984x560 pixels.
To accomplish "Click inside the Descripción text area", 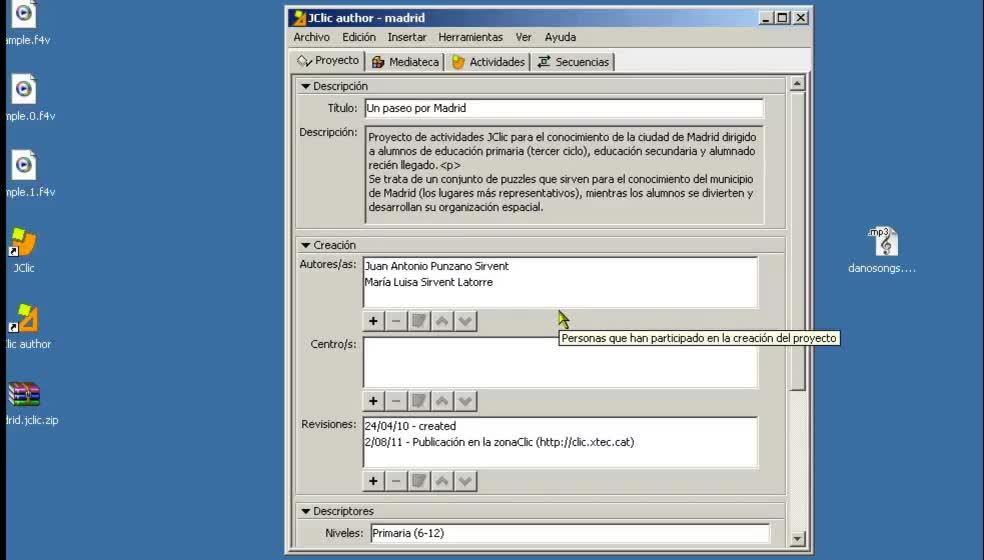I will pyautogui.click(x=564, y=174).
